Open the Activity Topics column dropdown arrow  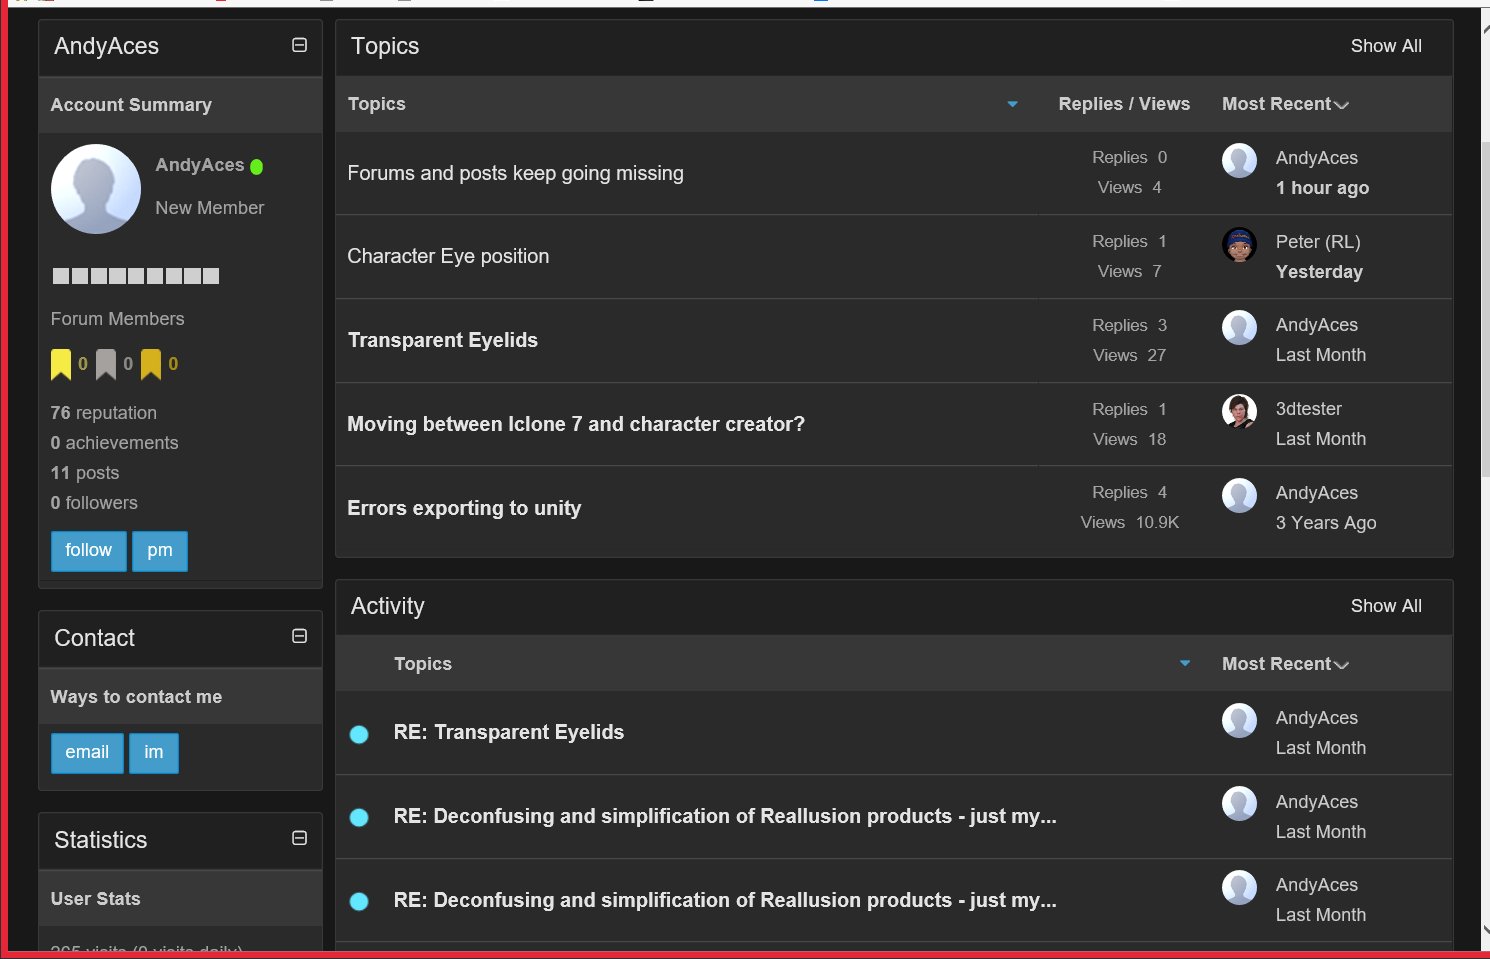tap(1185, 663)
